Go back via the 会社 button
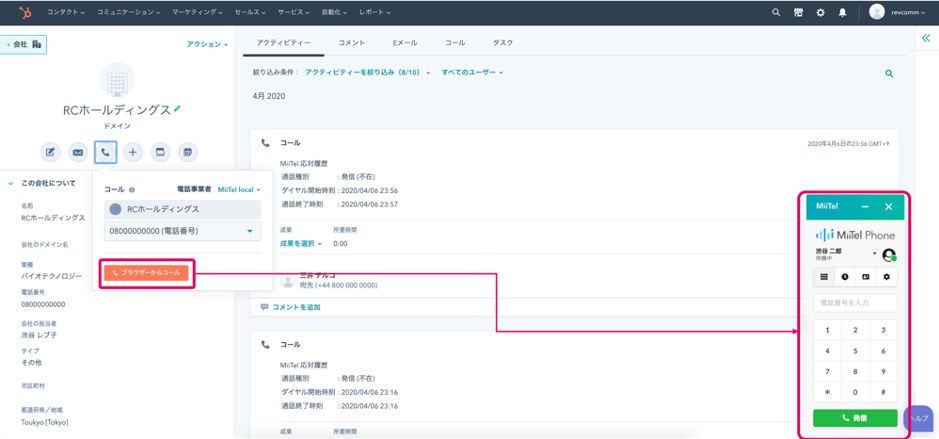 click(23, 44)
